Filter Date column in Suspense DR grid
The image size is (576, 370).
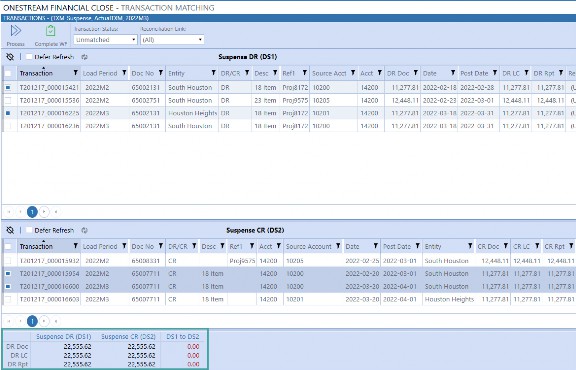pyautogui.click(x=453, y=73)
